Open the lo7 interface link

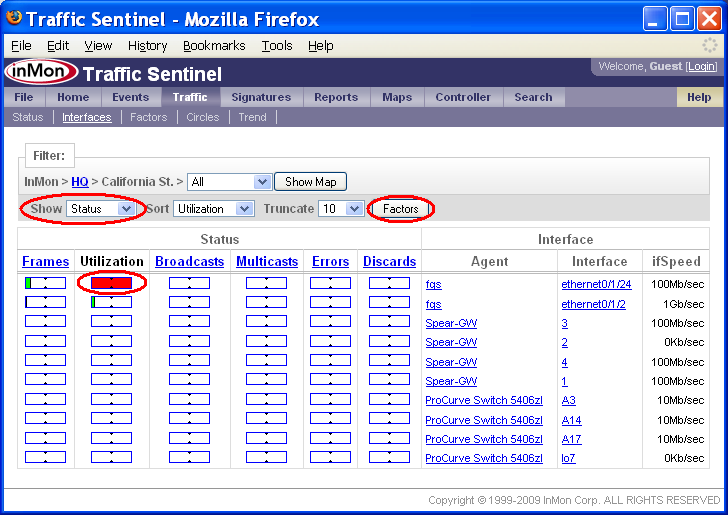(x=568, y=458)
